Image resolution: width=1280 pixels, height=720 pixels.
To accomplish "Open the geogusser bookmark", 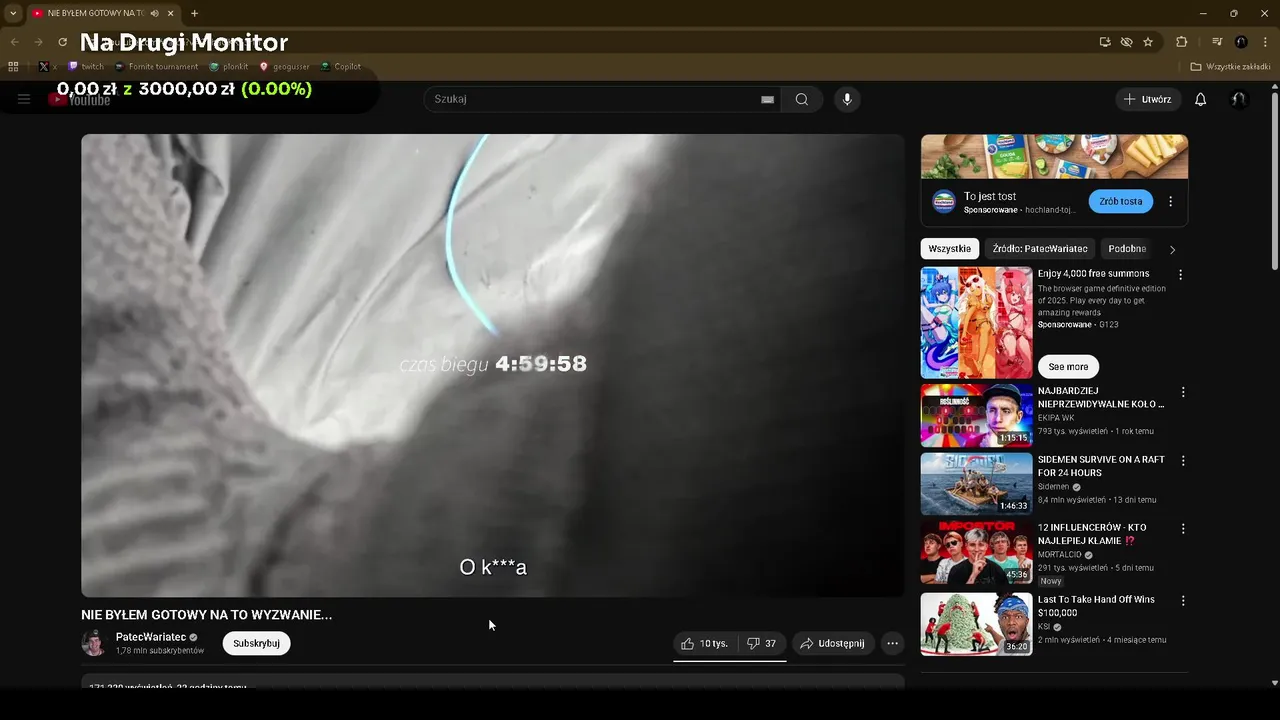I will (285, 67).
